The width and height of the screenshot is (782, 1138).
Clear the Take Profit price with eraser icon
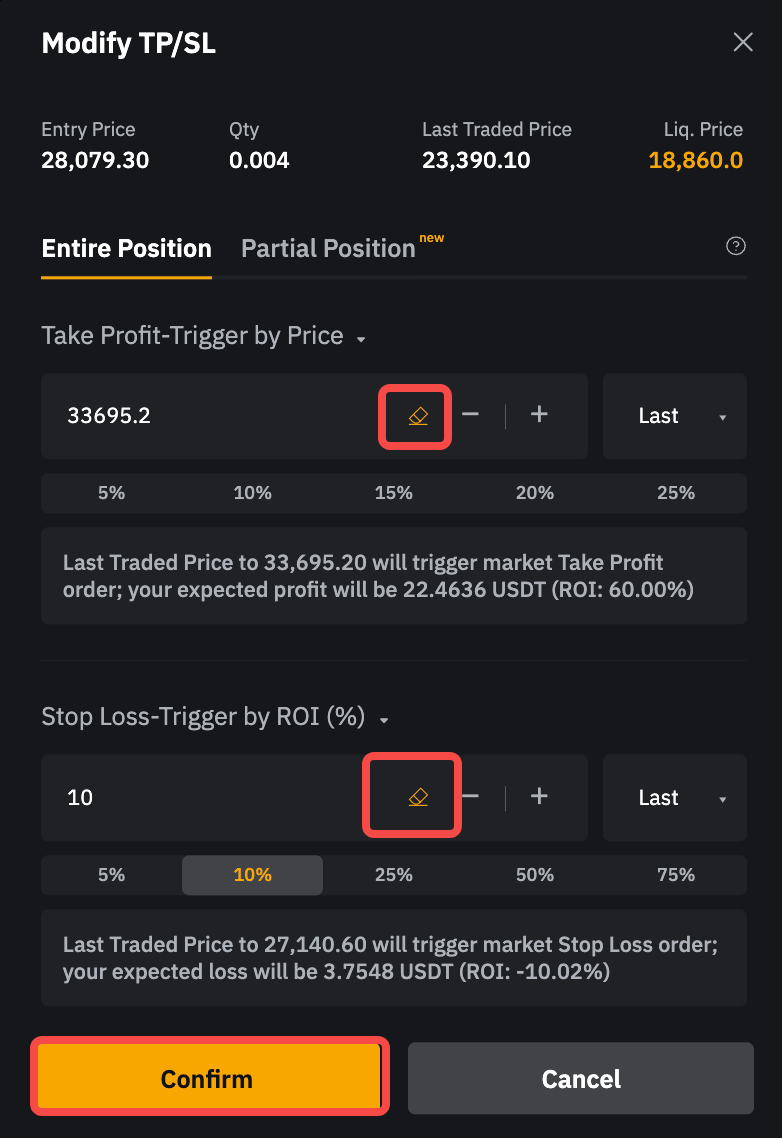point(418,416)
